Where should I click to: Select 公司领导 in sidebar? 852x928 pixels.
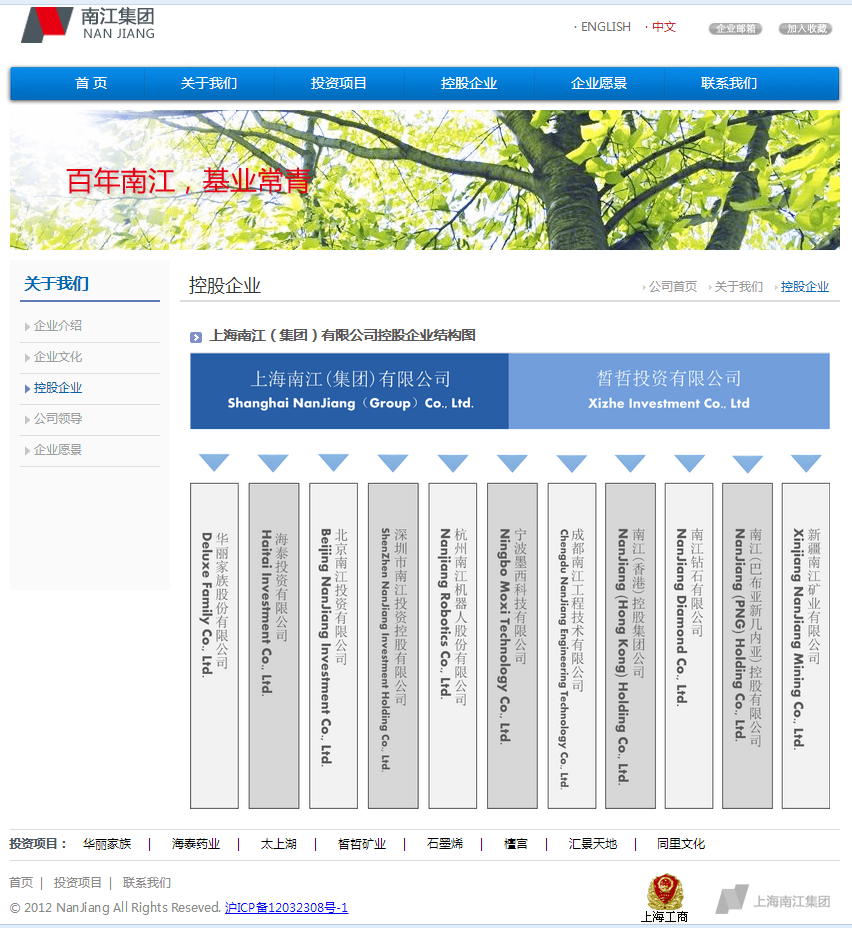tap(57, 418)
